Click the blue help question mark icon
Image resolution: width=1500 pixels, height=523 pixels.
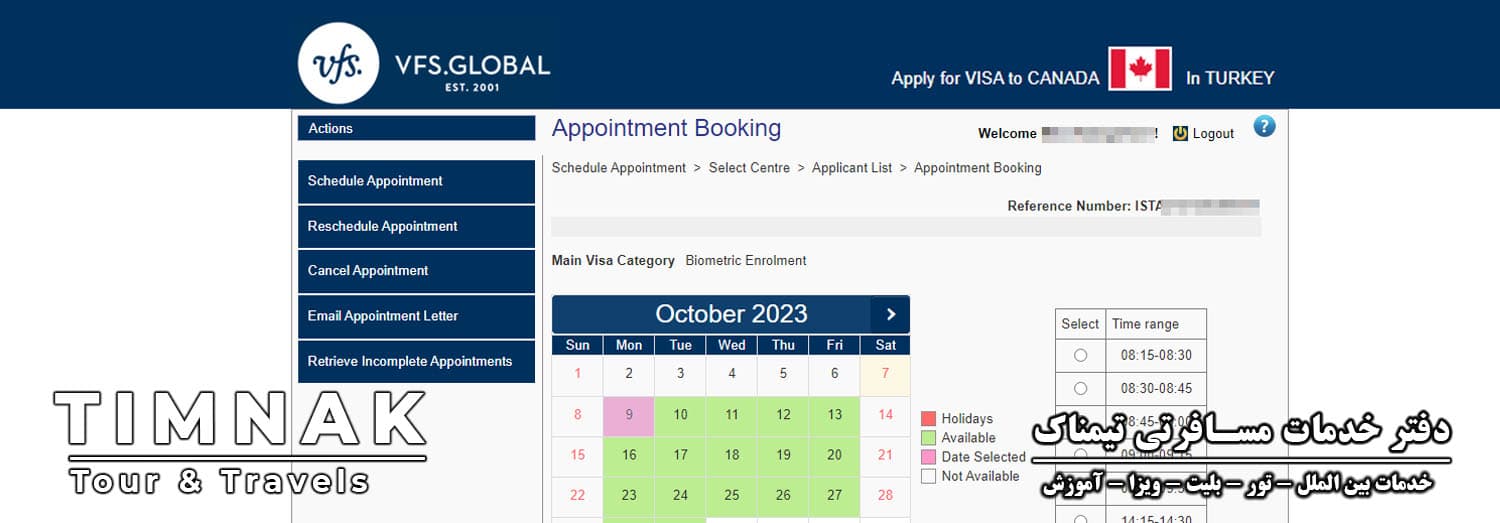1264,127
